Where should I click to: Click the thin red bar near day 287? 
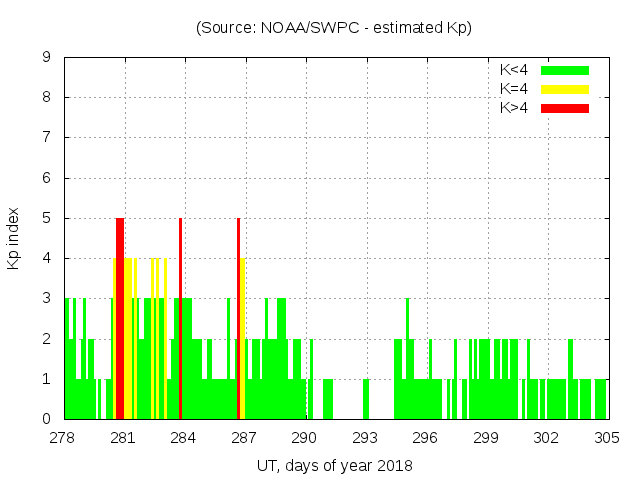238,318
